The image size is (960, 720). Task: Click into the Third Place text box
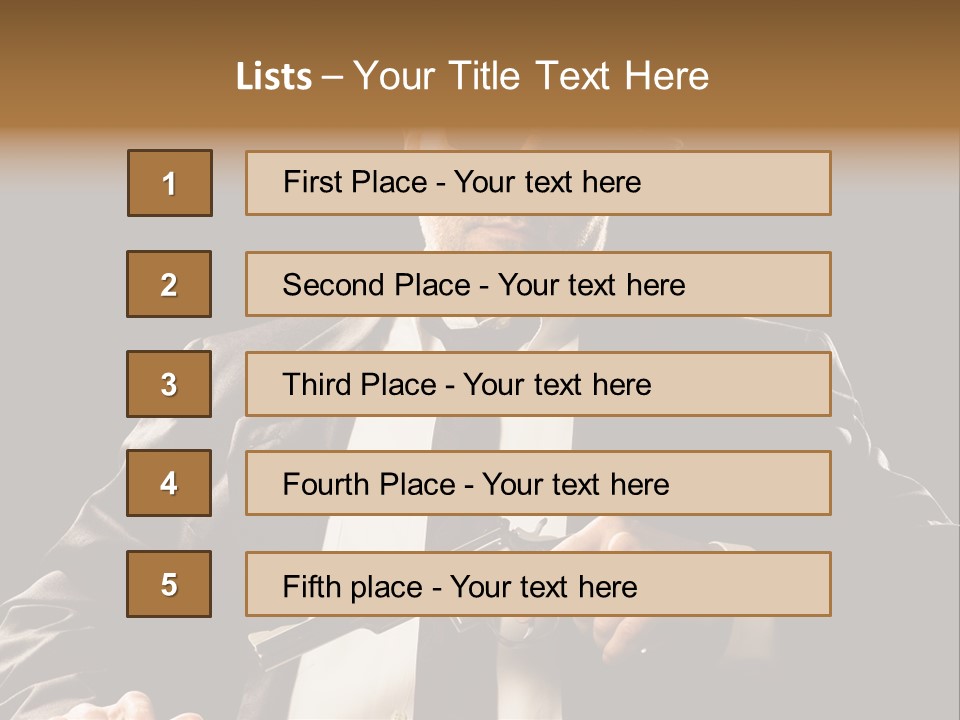(538, 384)
